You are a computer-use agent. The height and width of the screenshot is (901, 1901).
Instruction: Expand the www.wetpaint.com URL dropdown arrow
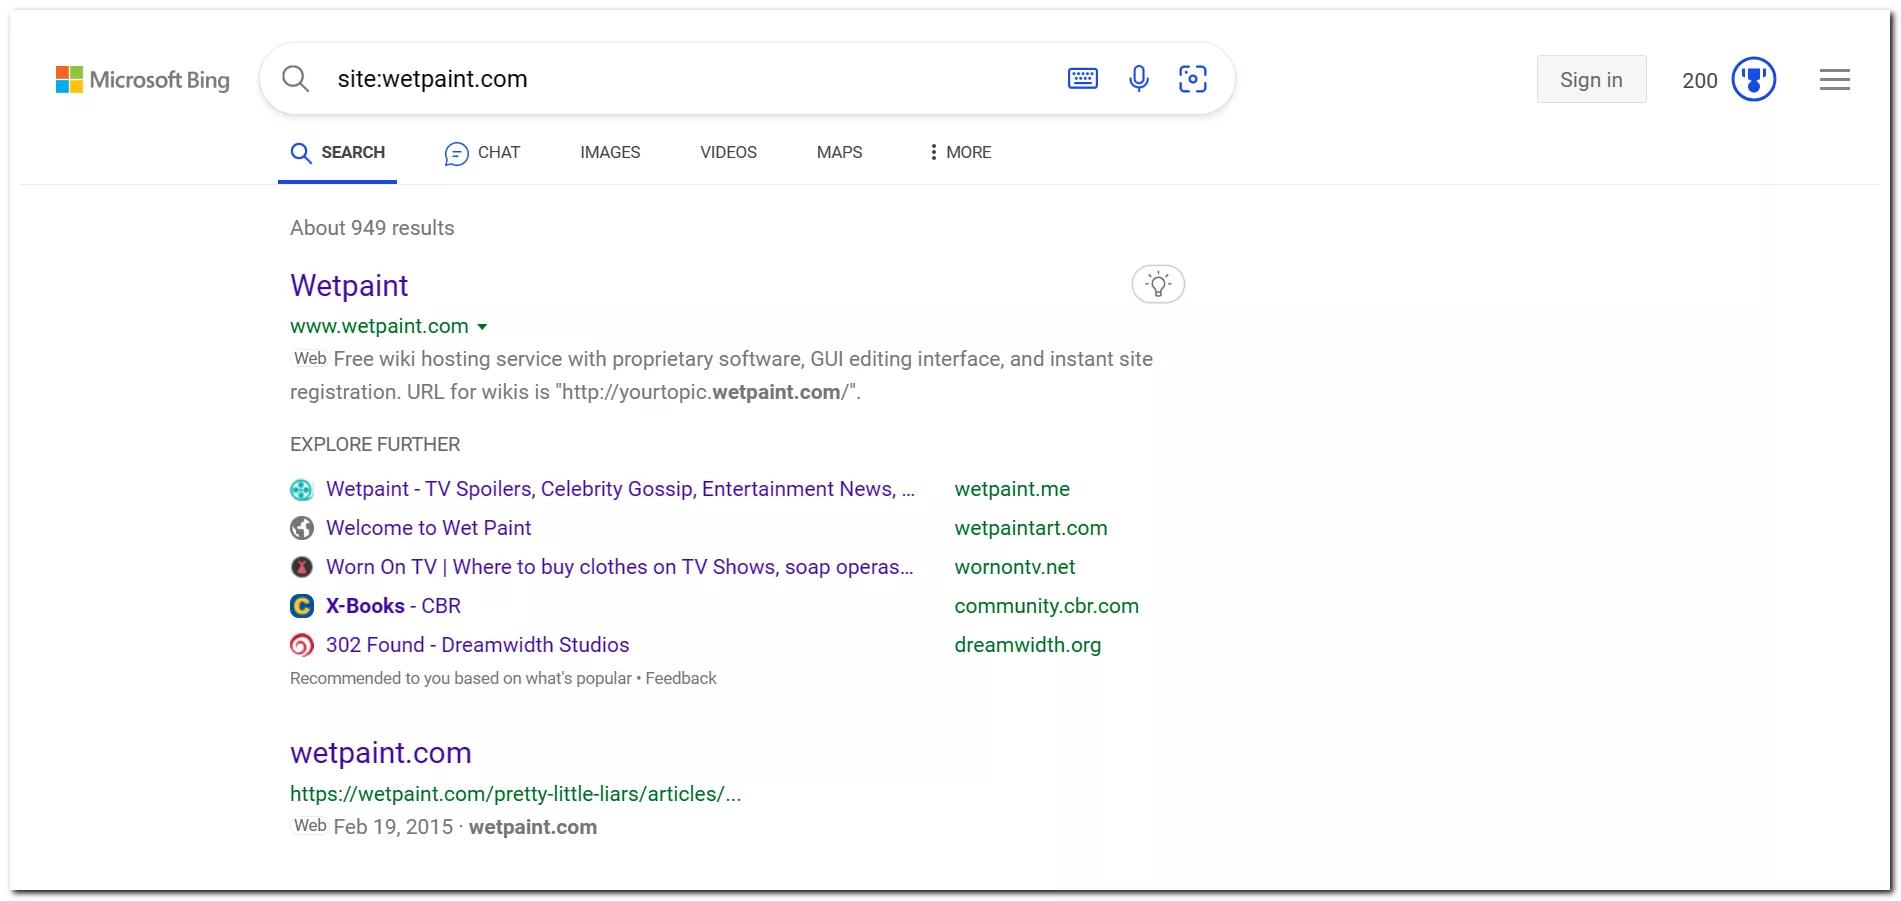pyautogui.click(x=482, y=327)
